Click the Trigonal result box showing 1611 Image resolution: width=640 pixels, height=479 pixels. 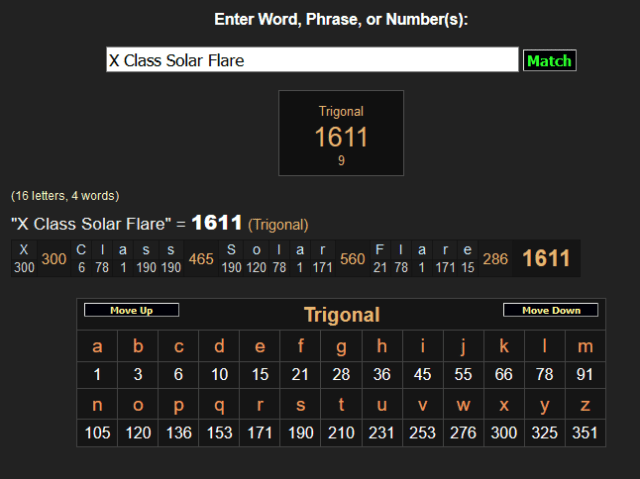point(341,133)
